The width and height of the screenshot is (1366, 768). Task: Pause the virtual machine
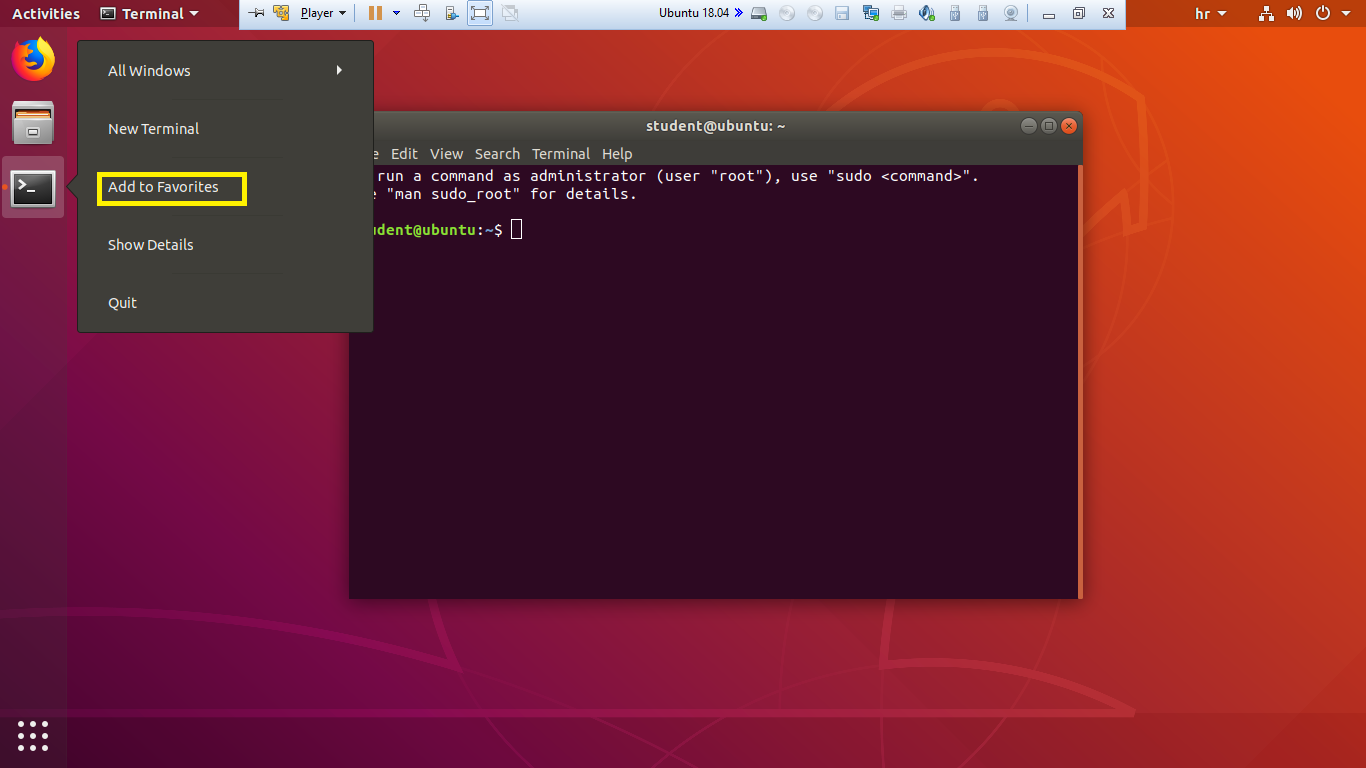click(375, 13)
